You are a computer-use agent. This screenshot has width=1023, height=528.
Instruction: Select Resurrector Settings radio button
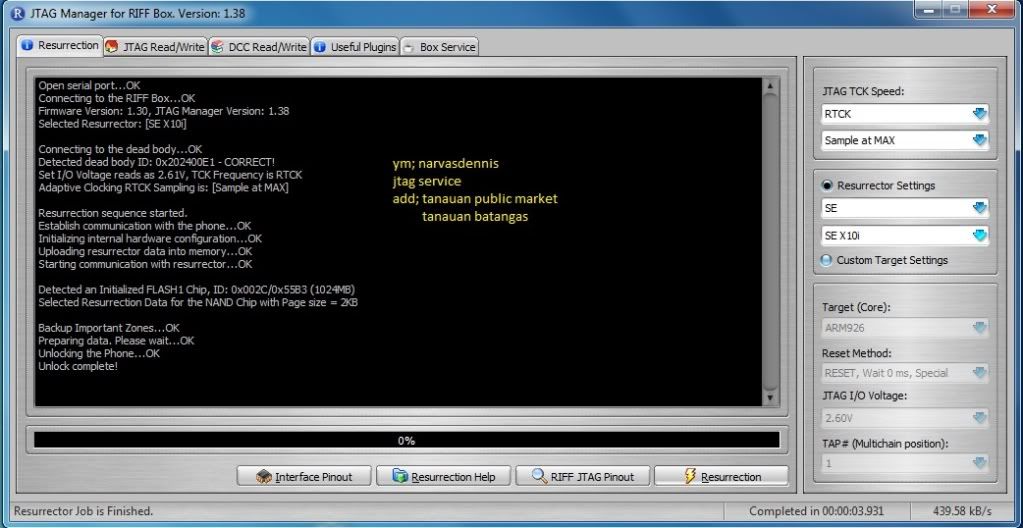(827, 185)
